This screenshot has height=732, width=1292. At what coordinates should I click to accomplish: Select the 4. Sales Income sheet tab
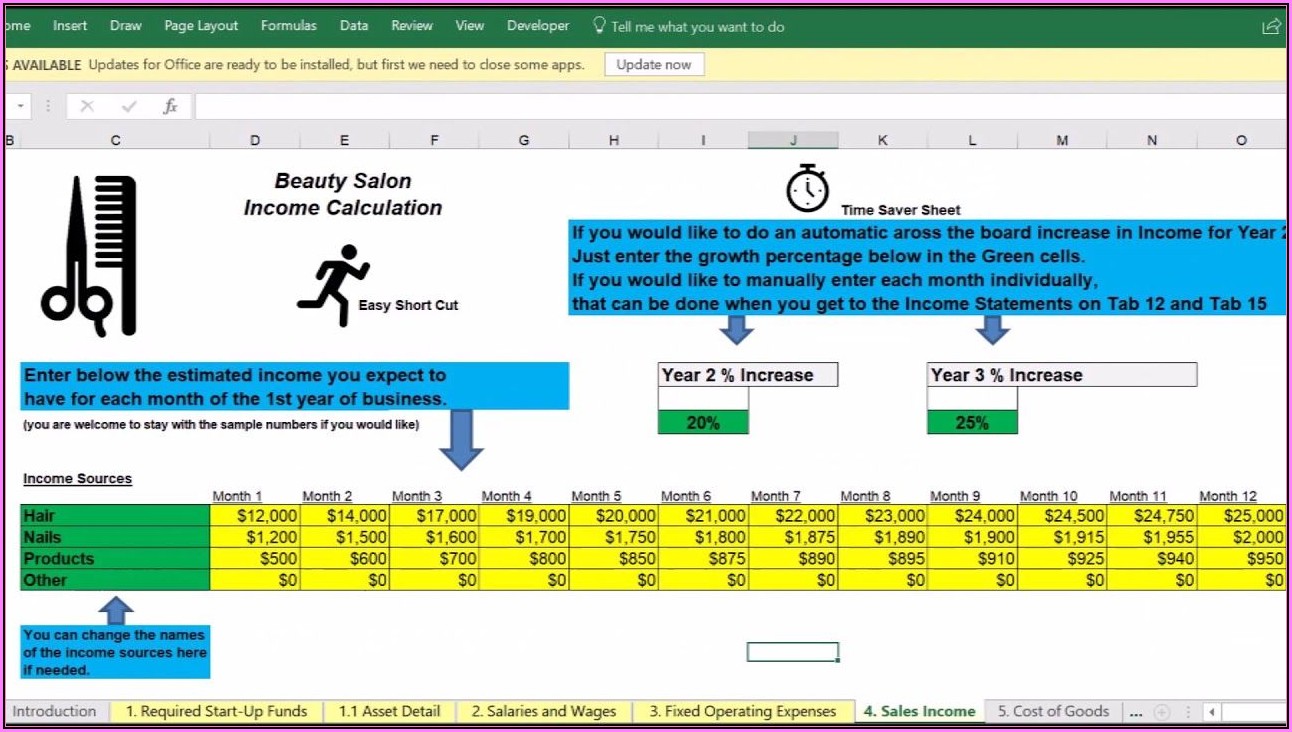(x=919, y=712)
